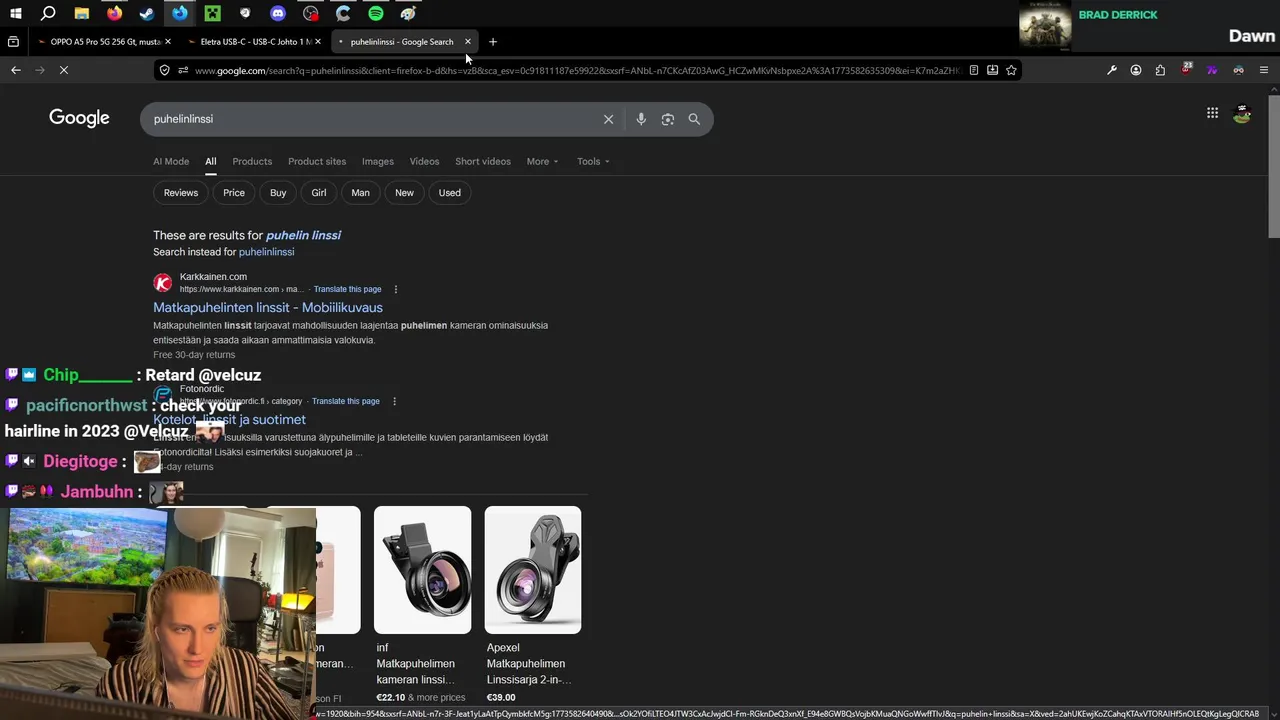Translate the Karkkainen result page
This screenshot has width=1280, height=720.
(x=347, y=289)
